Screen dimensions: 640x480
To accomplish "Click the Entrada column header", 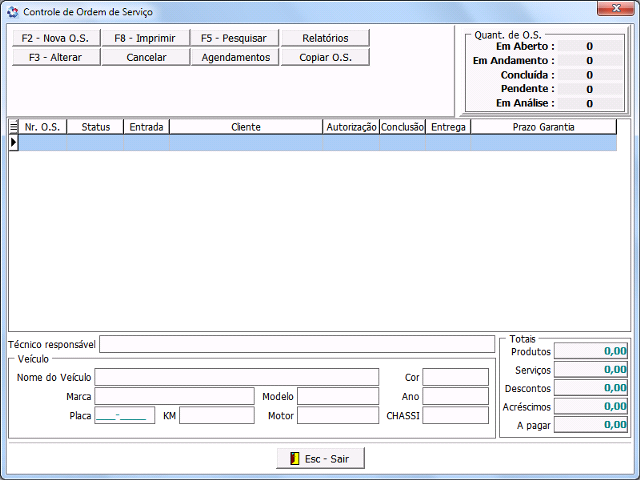I will [147, 127].
